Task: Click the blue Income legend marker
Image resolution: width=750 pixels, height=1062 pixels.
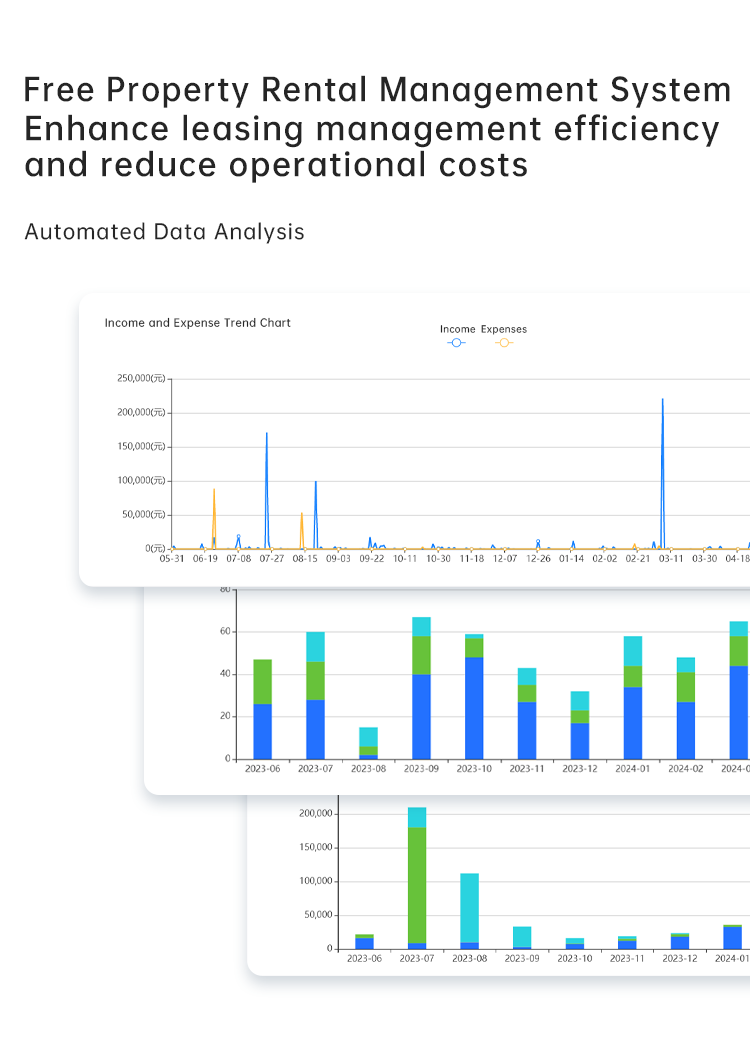Action: coord(456,343)
